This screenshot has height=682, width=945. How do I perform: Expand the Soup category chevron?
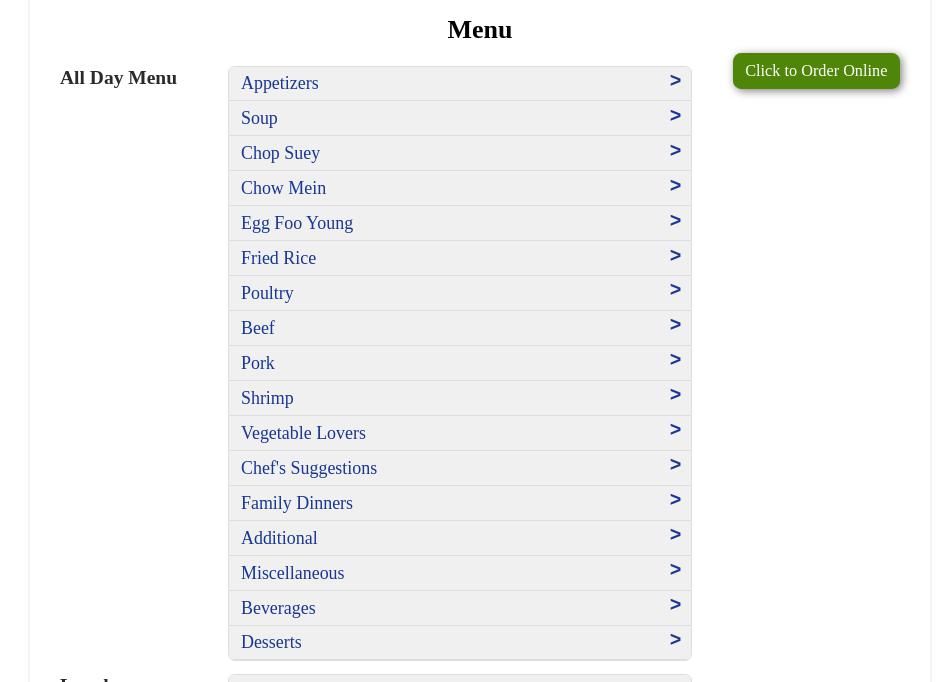point(675,116)
